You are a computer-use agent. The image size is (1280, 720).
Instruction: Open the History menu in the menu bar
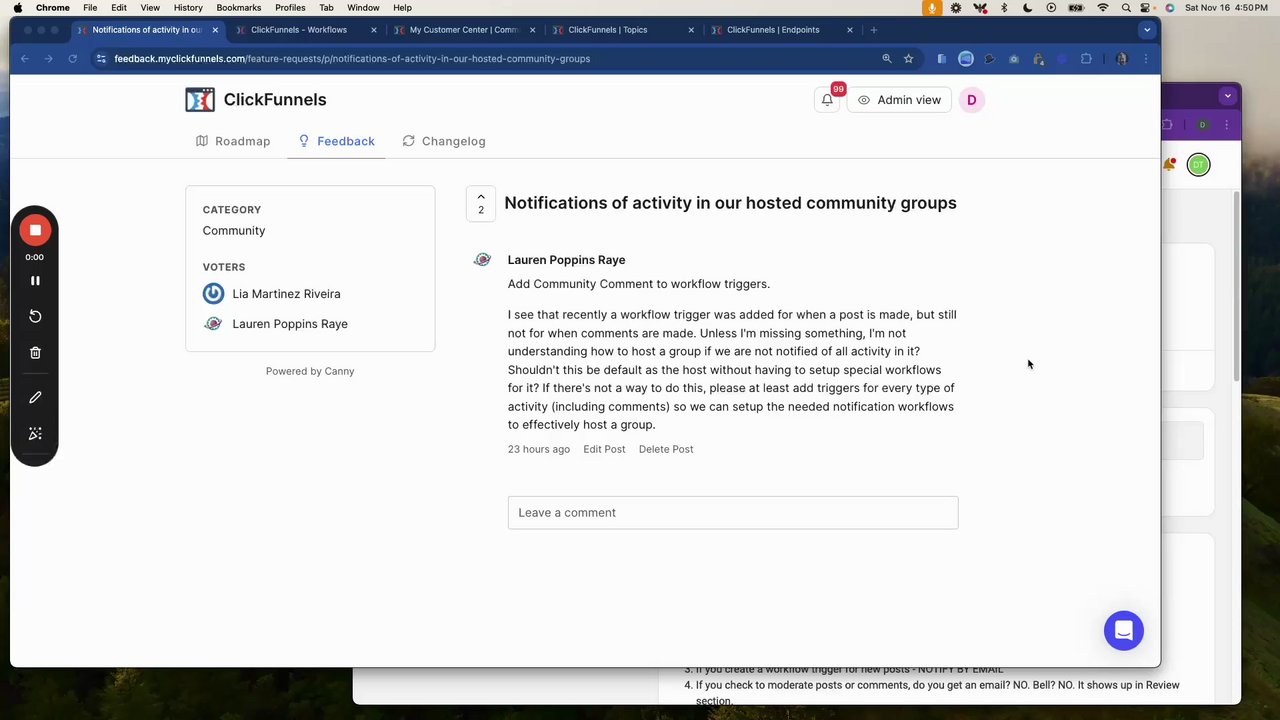[188, 8]
